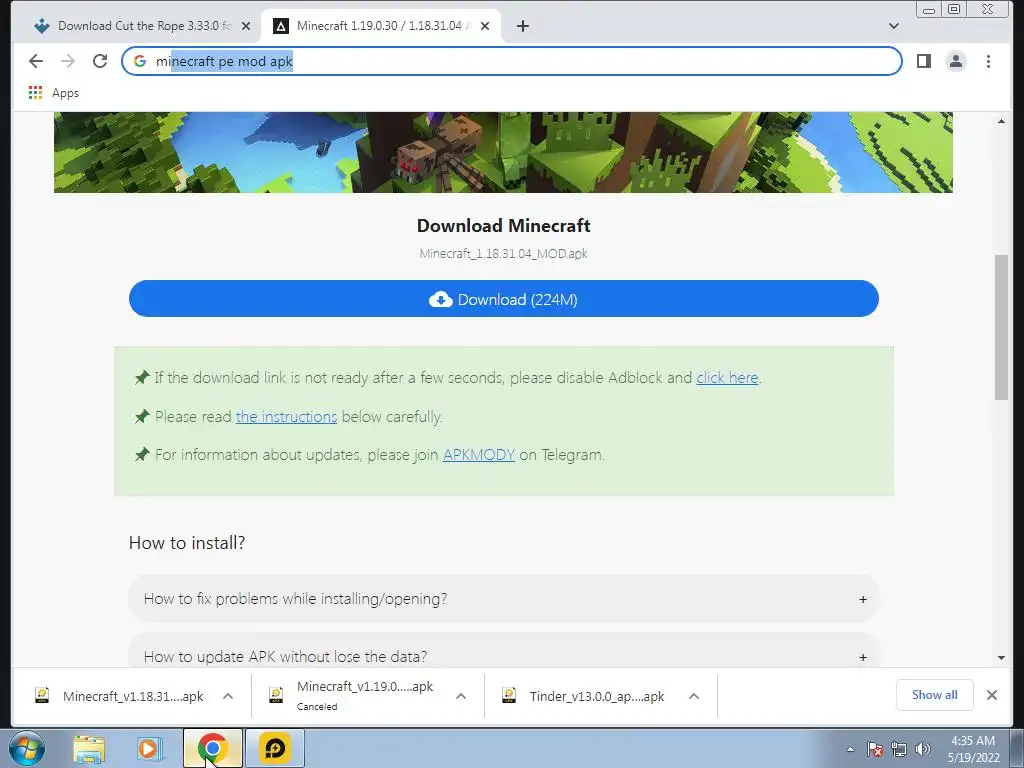Click the file icon of Minecraft_v1.18.31 download
Screen dimensions: 1024x768
[42, 696]
